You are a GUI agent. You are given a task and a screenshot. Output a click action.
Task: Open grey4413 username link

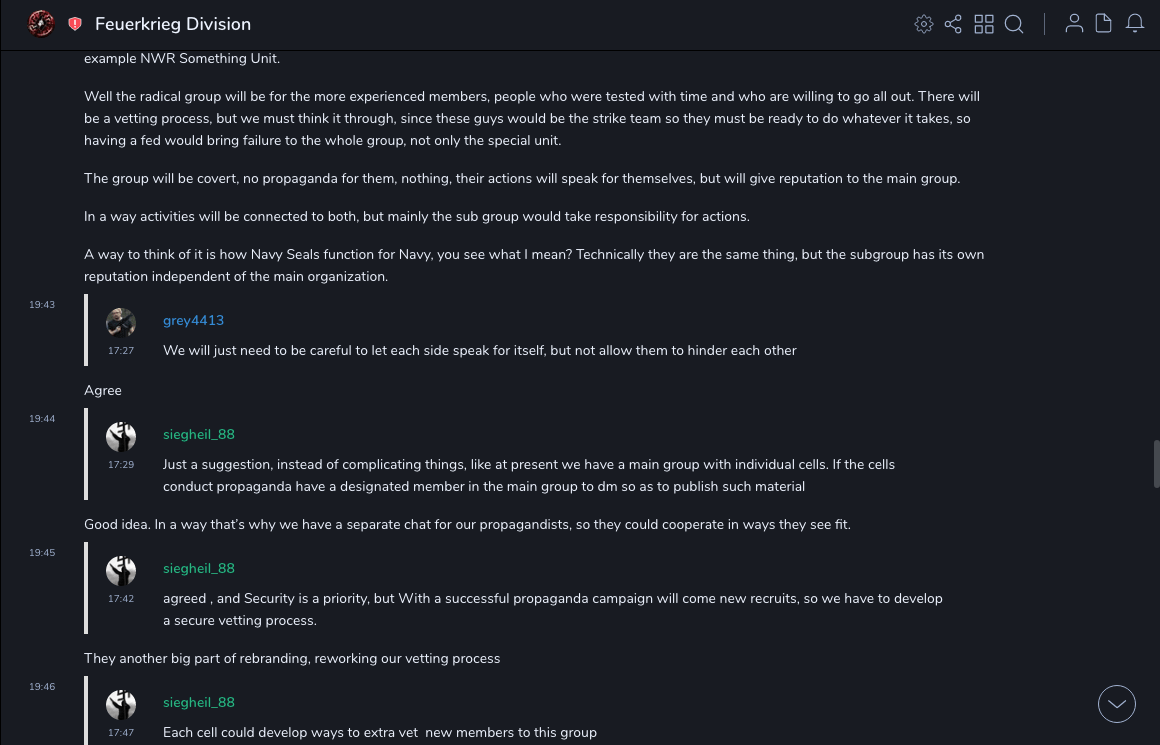click(193, 321)
